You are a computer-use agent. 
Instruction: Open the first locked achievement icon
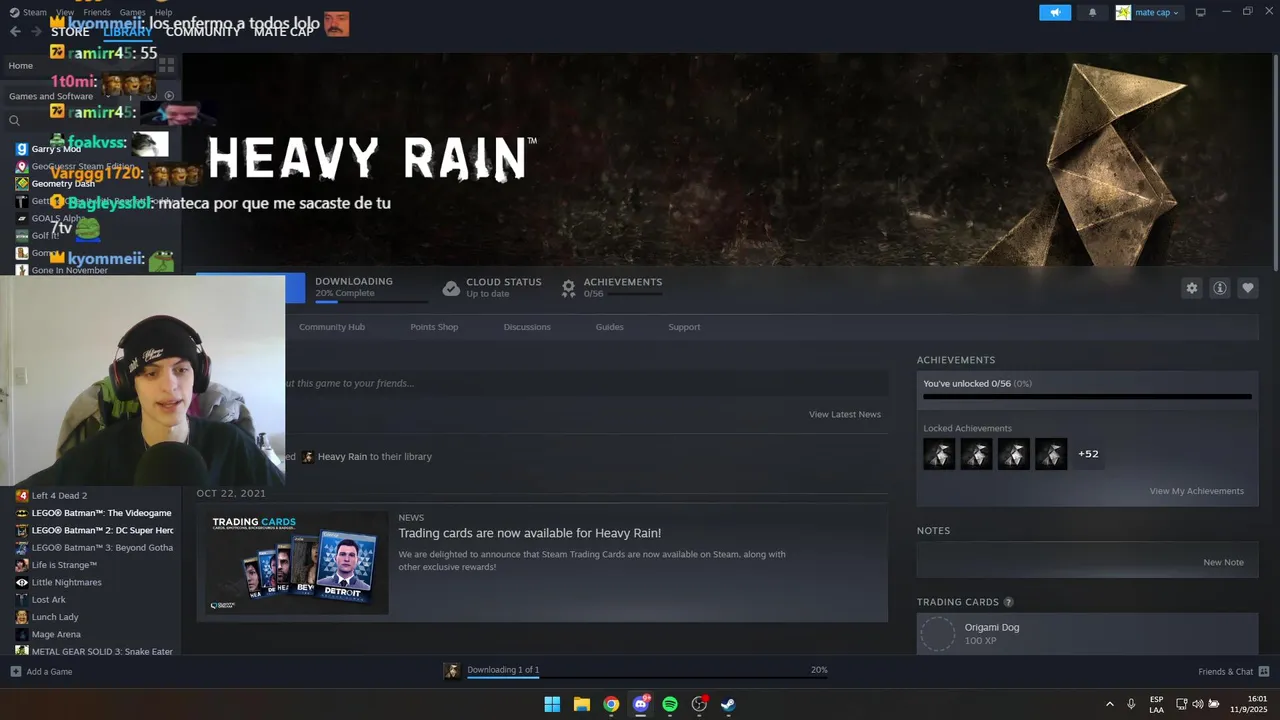pos(939,454)
